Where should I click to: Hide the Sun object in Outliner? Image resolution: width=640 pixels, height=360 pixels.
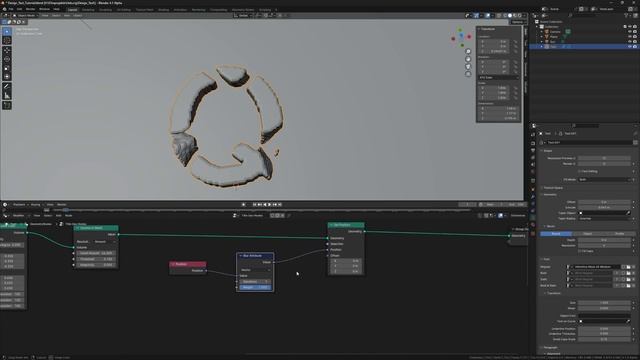pyautogui.click(x=630, y=41)
